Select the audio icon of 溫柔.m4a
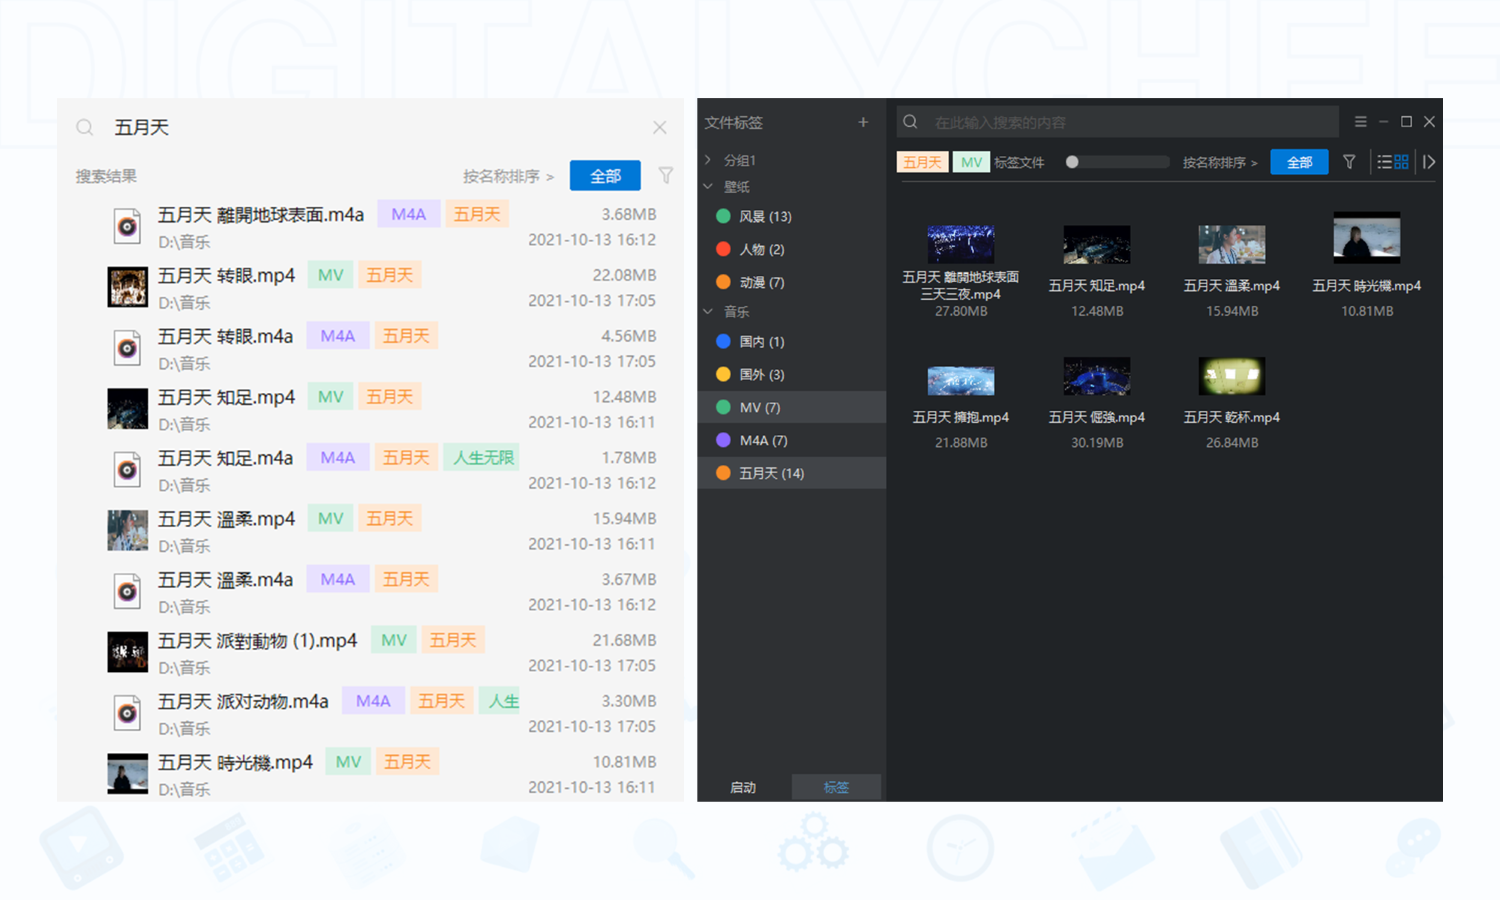 coord(127,592)
